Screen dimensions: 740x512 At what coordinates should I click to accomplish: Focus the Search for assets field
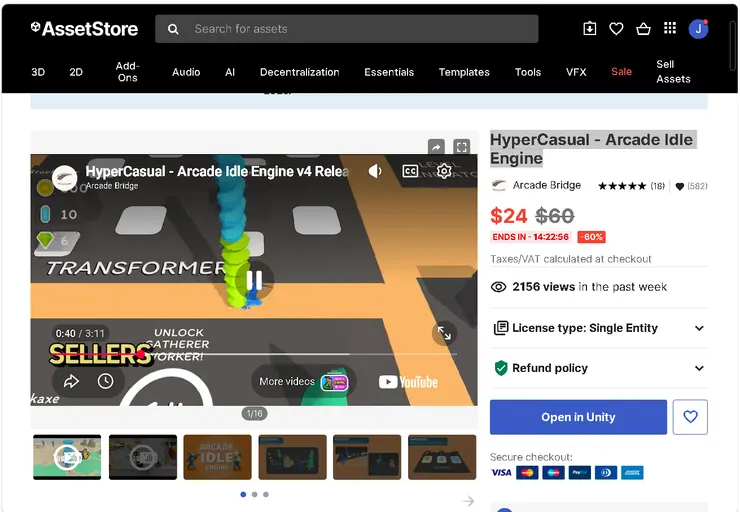coord(346,29)
